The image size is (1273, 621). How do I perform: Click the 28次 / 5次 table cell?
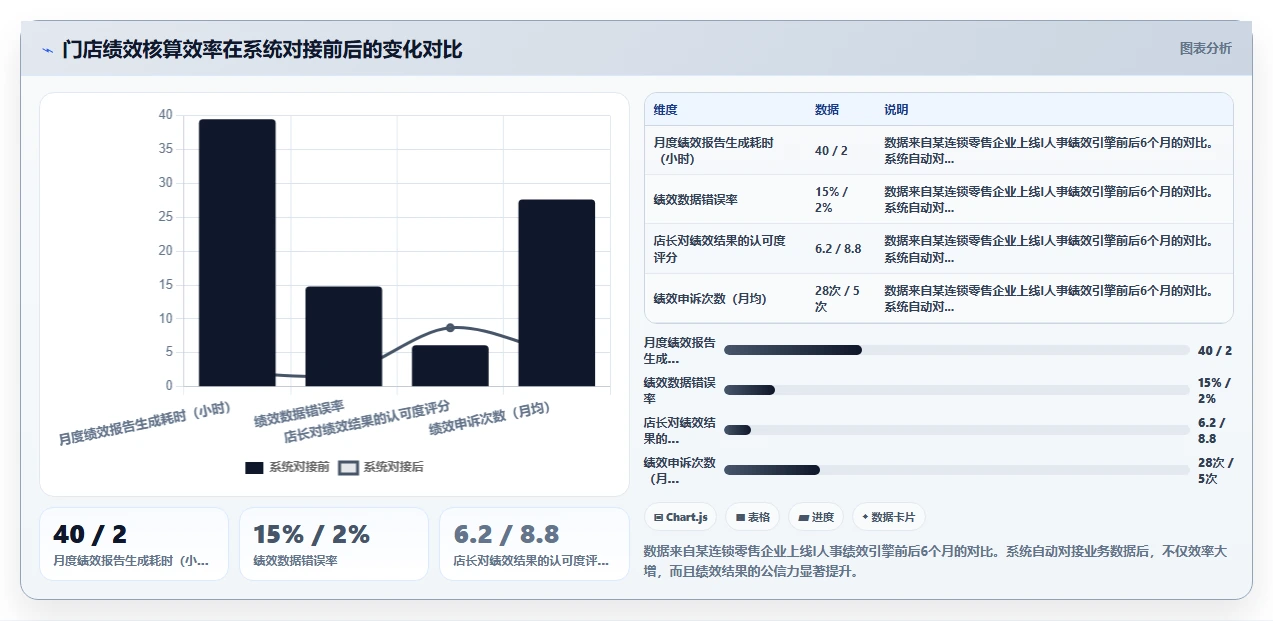coord(837,298)
